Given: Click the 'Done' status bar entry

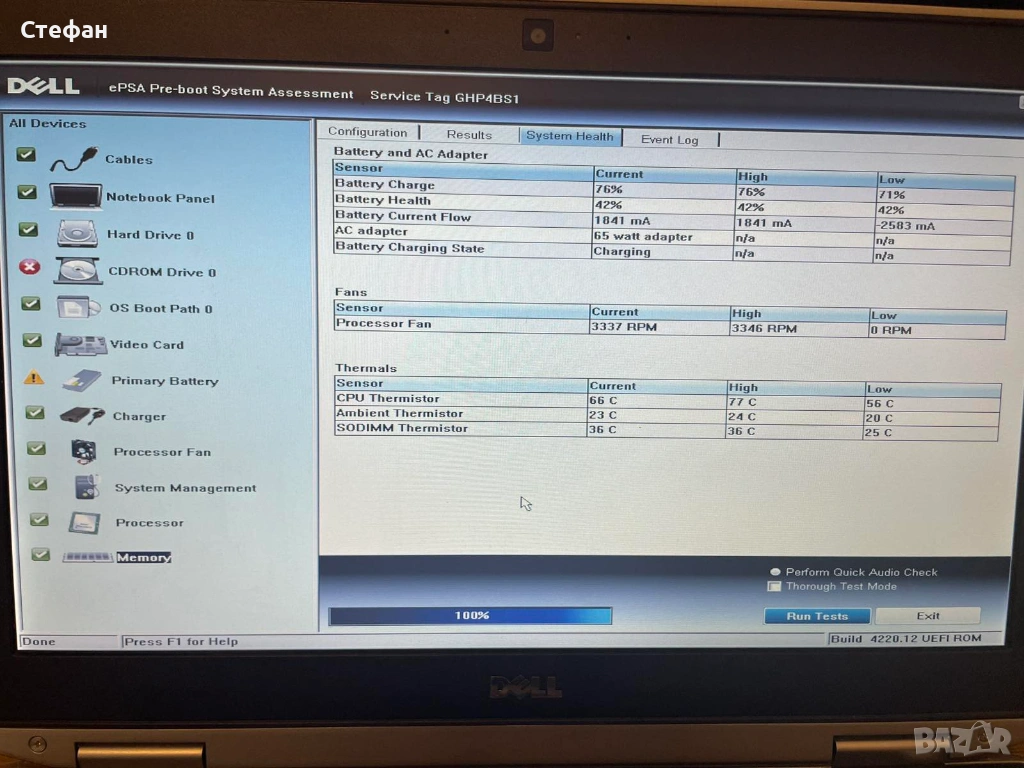Looking at the screenshot, I should 39,641.
